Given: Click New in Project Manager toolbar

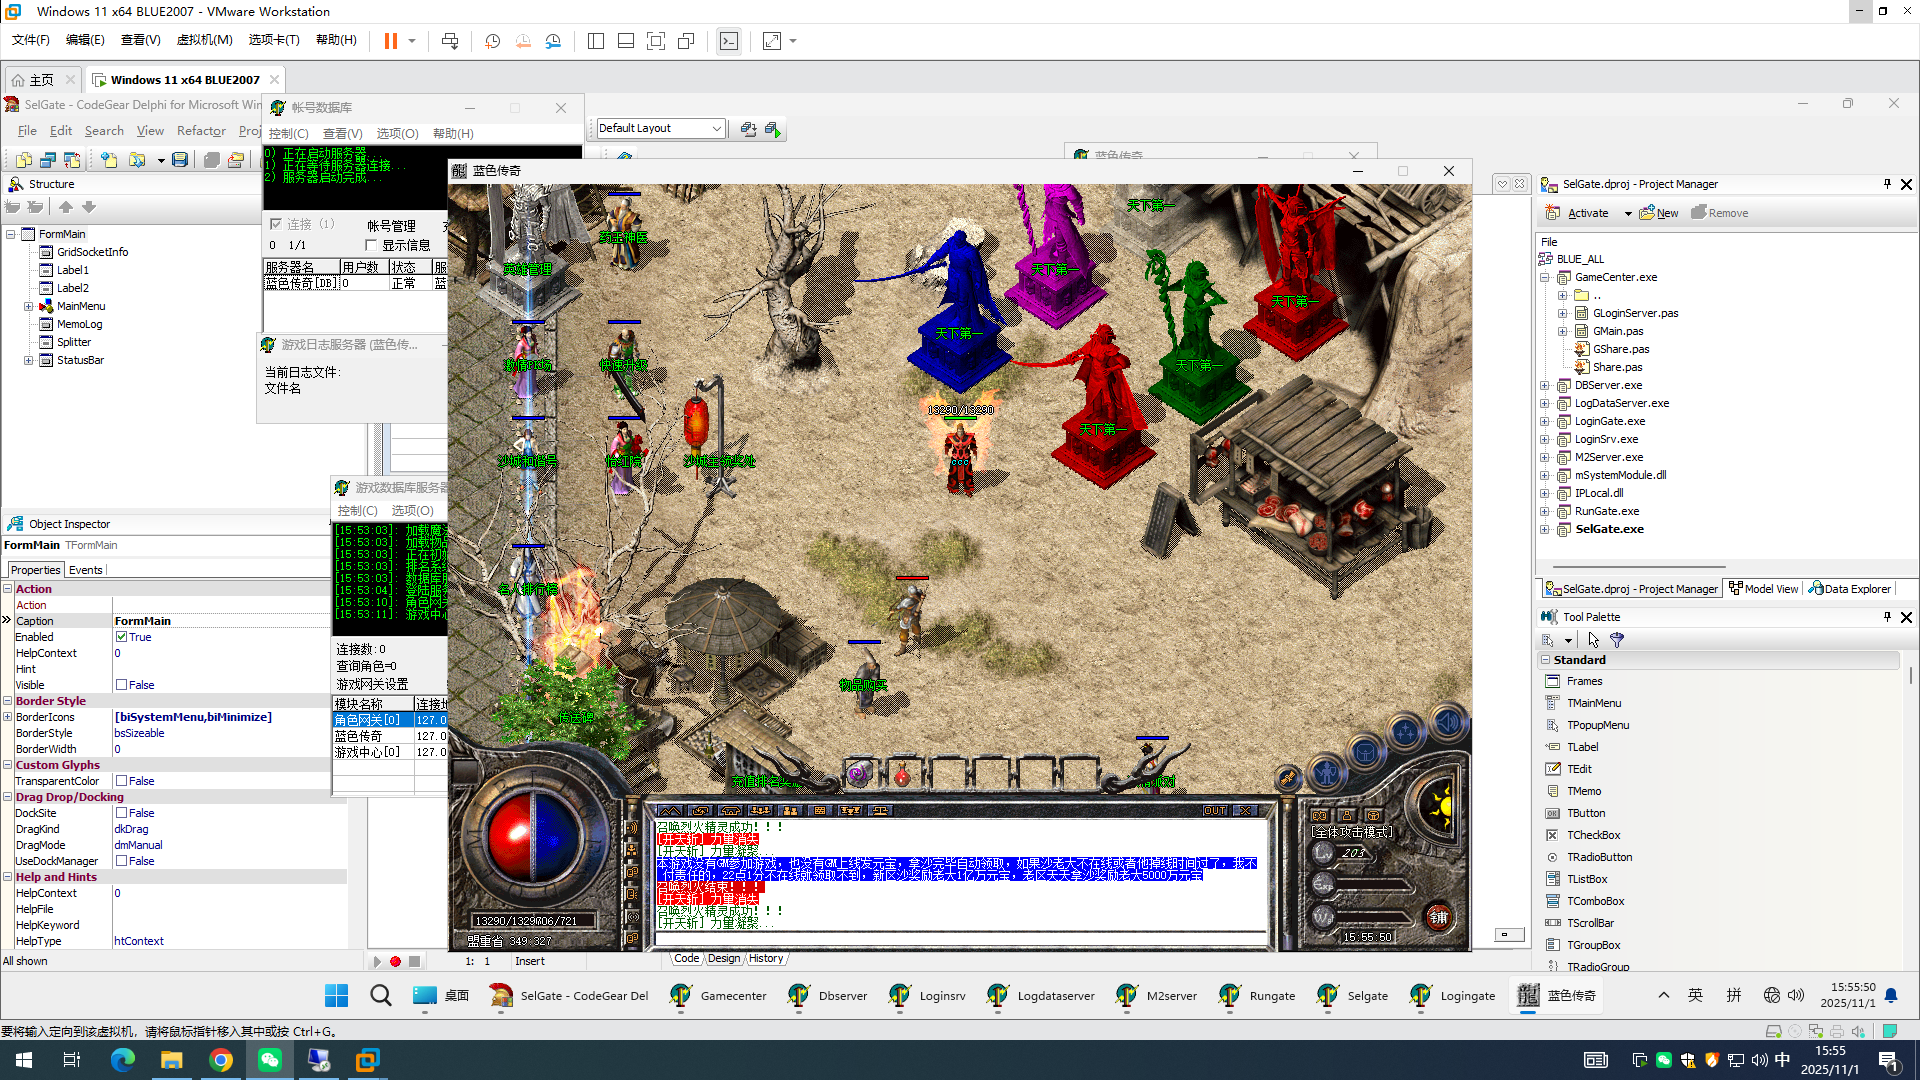Looking at the screenshot, I should 1659,213.
